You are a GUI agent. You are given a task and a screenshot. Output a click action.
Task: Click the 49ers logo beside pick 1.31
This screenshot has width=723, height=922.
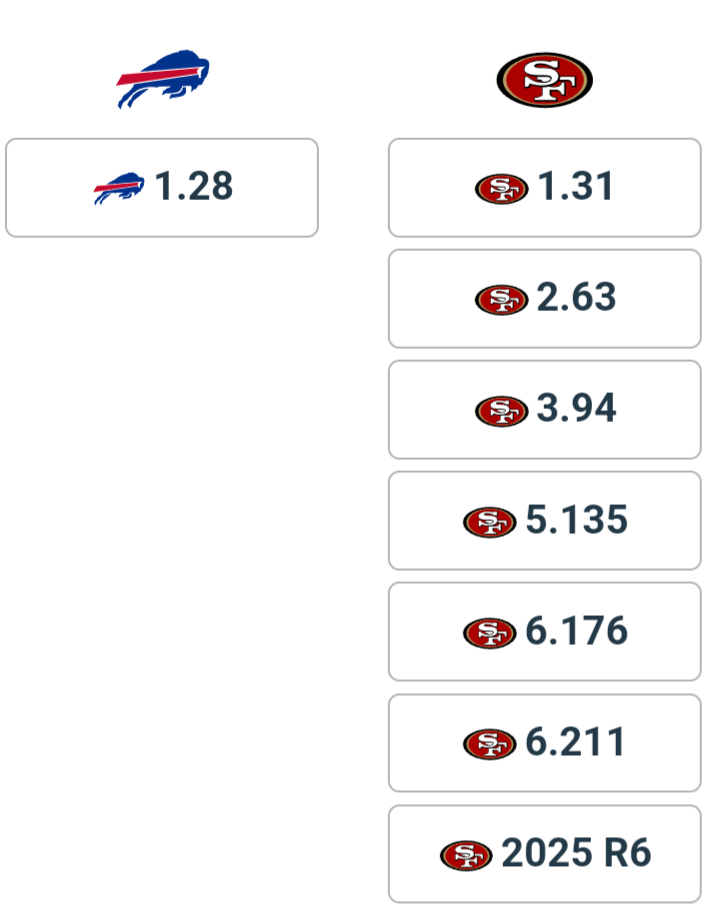[501, 189]
